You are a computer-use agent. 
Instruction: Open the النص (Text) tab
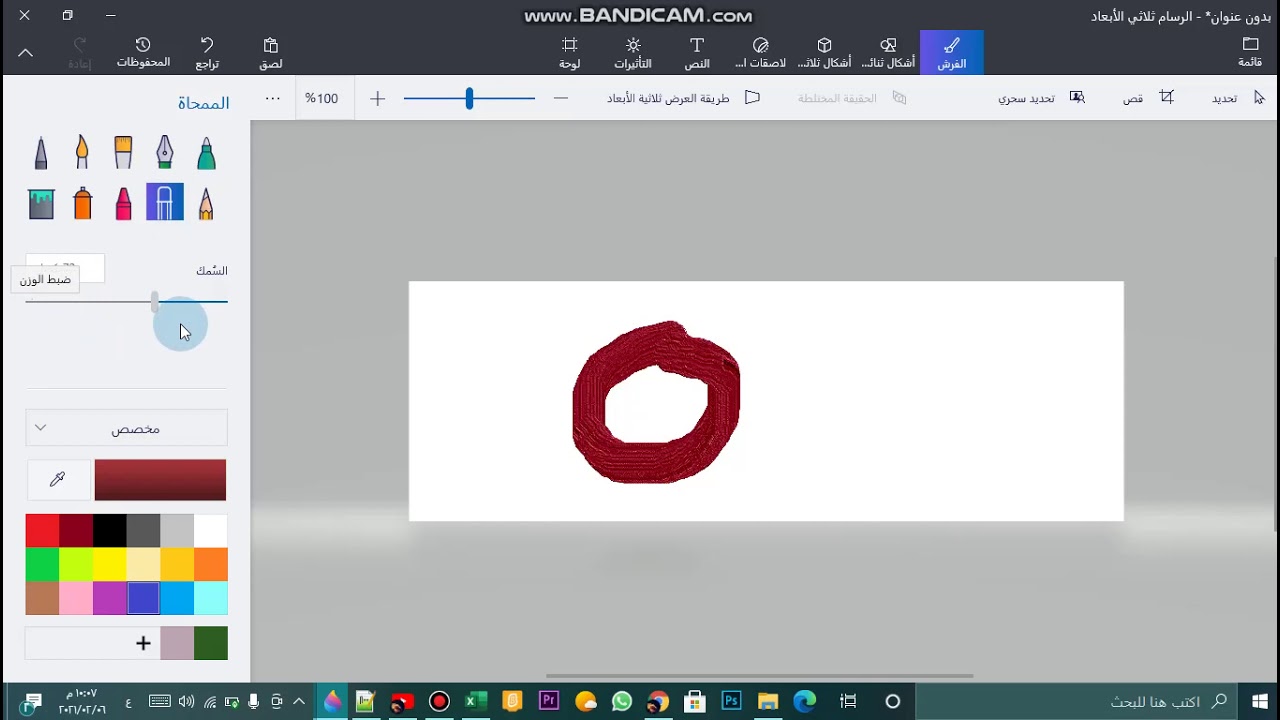[x=697, y=53]
